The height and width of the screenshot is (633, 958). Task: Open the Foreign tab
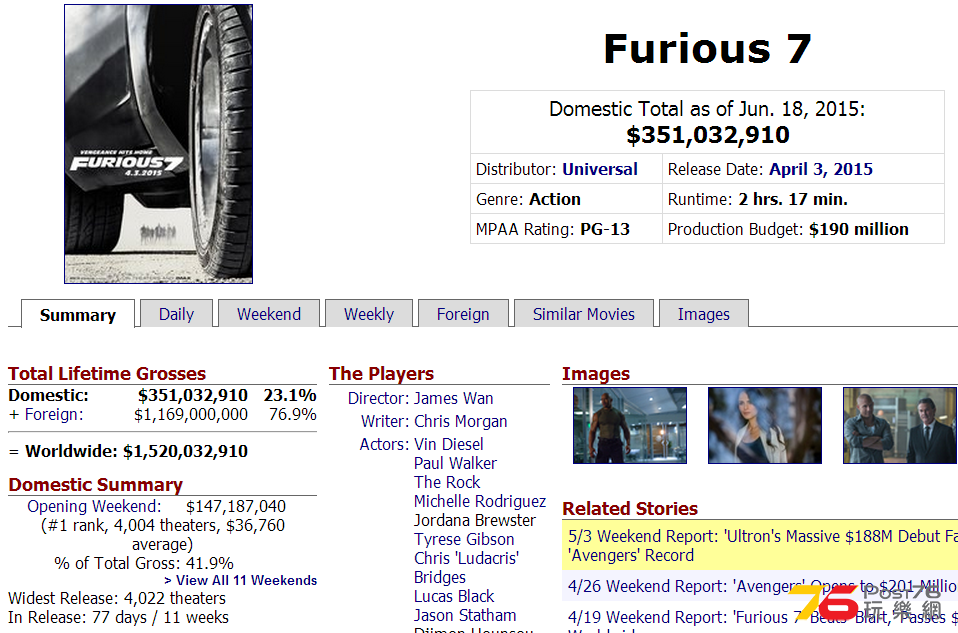(x=463, y=314)
